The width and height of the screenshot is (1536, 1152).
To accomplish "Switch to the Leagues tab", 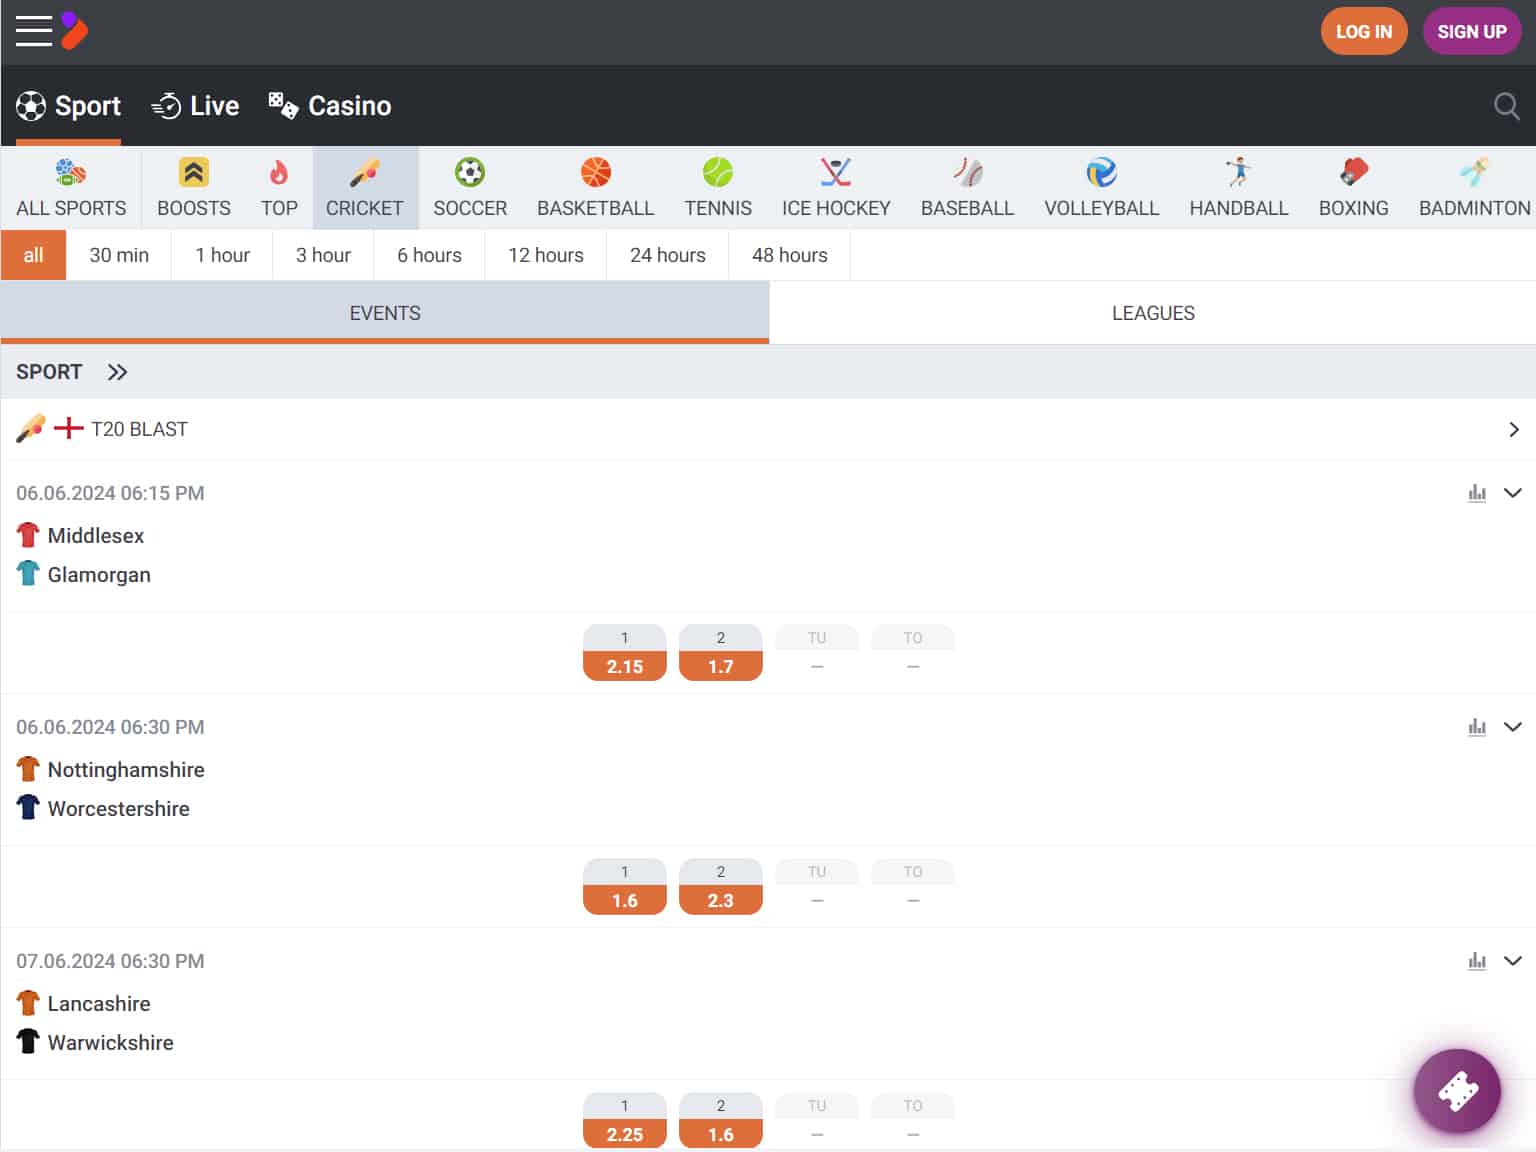I will 1153,313.
